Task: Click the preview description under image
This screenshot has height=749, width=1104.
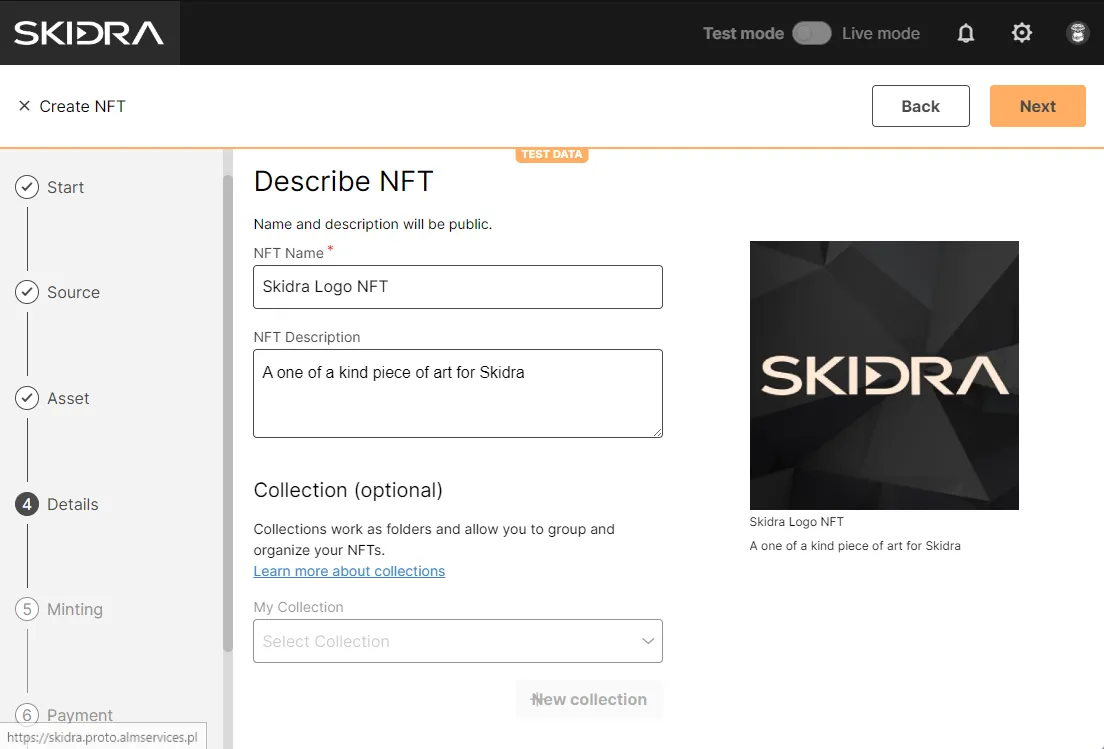Action: (x=855, y=546)
